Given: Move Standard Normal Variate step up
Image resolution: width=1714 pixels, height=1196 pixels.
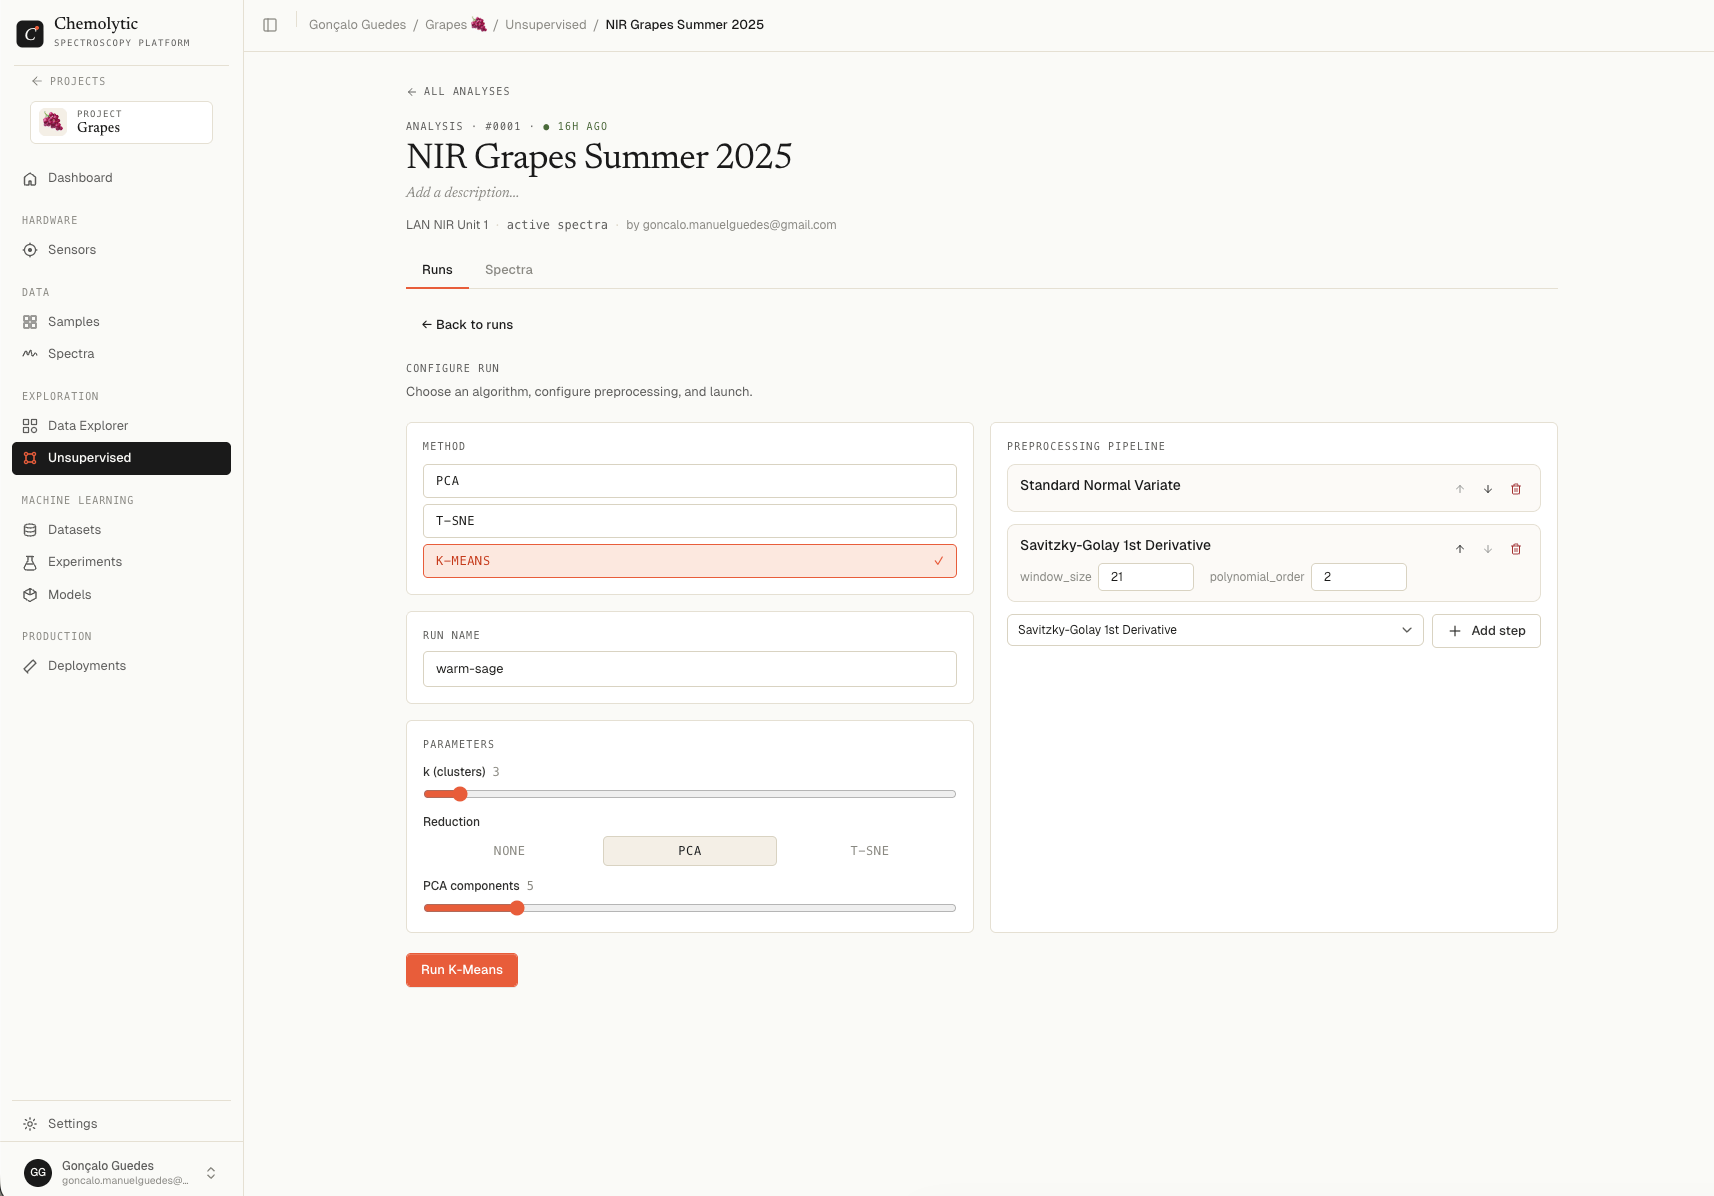Looking at the screenshot, I should (x=1460, y=489).
